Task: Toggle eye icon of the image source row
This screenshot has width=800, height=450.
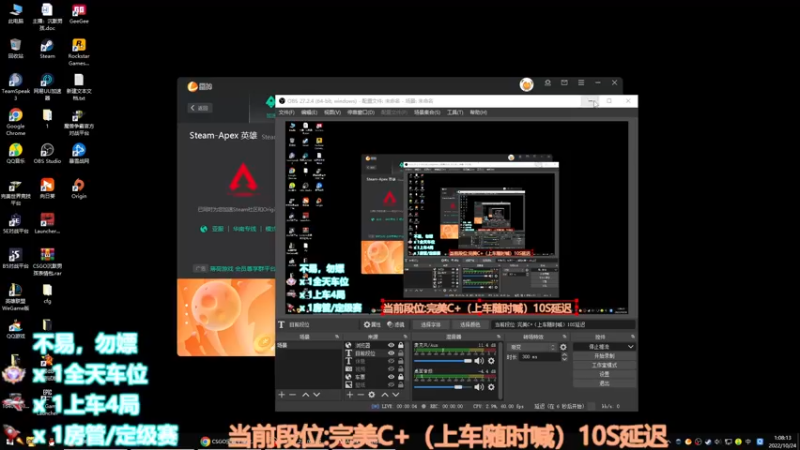Action: [x=391, y=385]
